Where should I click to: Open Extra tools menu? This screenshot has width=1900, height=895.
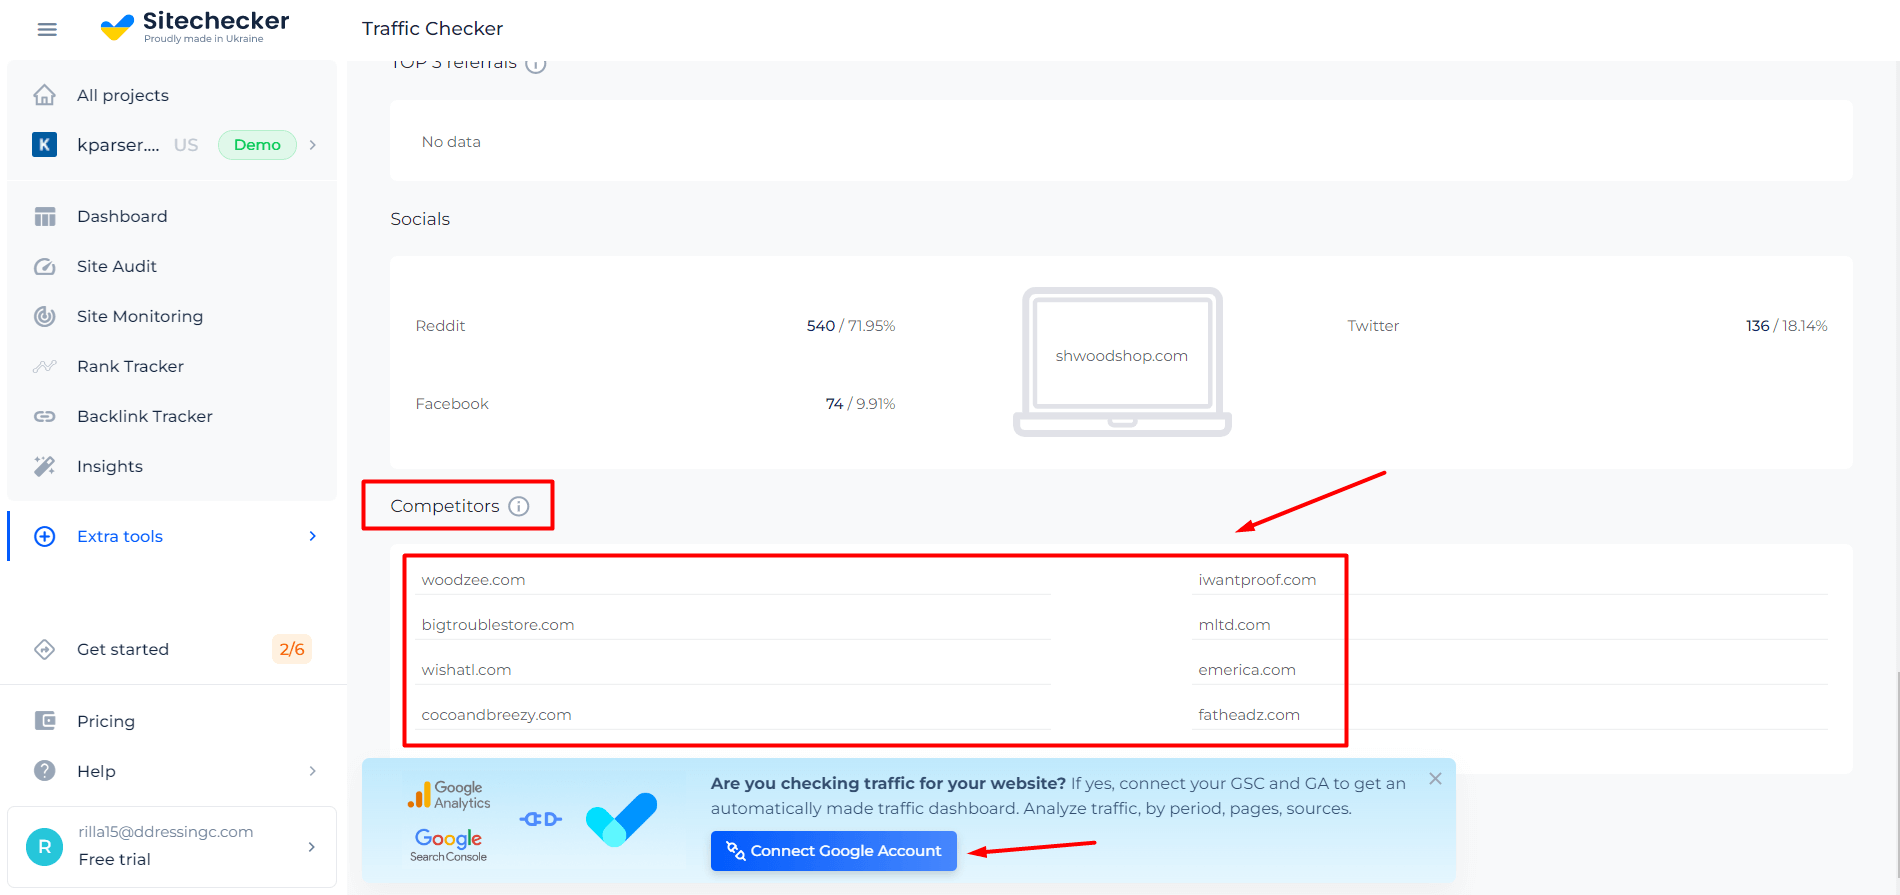tap(120, 537)
